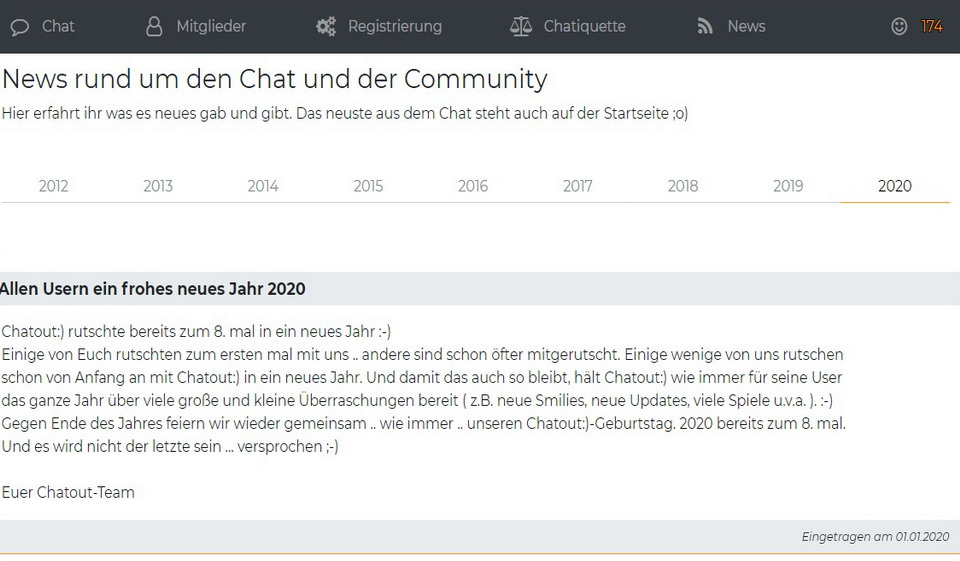Click the smiley face icon

899,27
